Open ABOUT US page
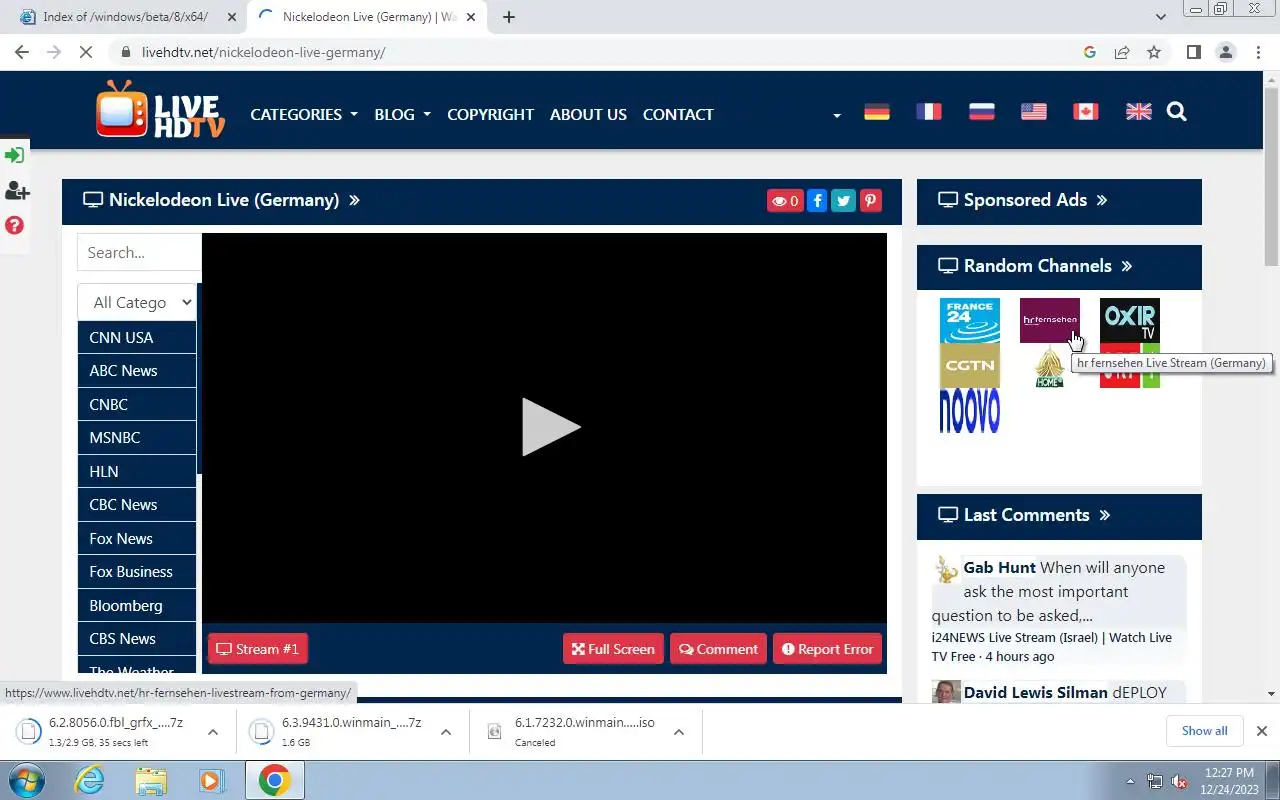 click(x=588, y=114)
